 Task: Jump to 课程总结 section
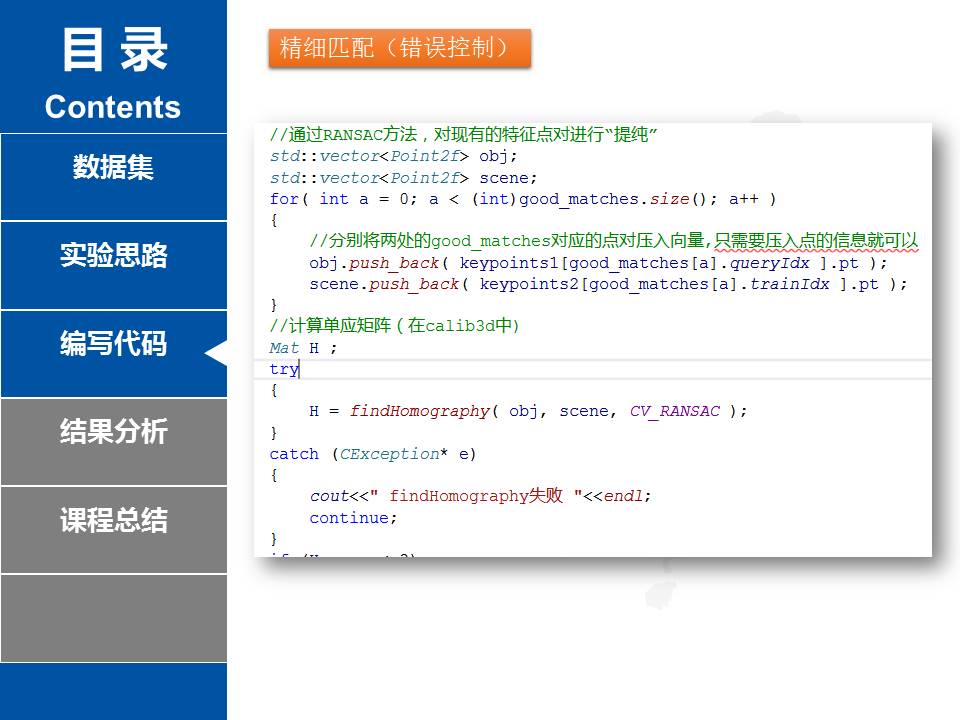coord(113,530)
